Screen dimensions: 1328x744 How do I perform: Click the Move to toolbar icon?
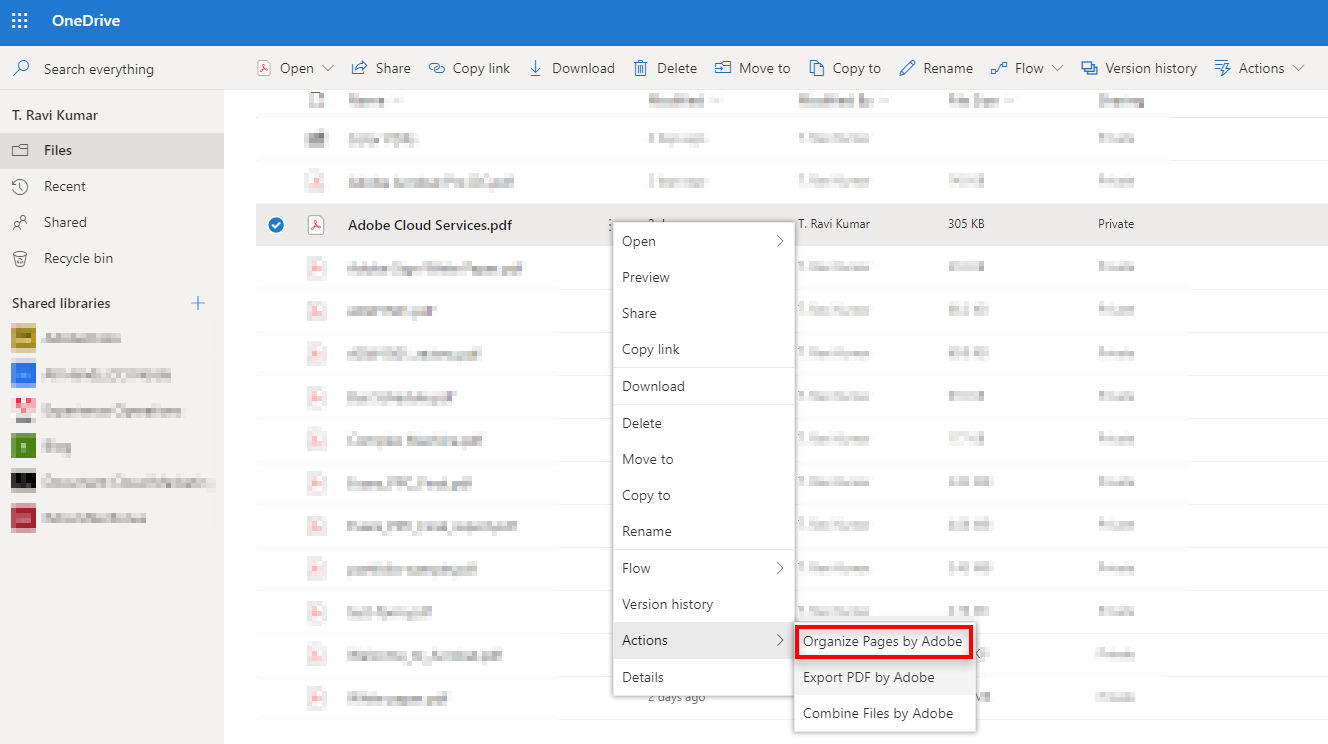click(723, 67)
